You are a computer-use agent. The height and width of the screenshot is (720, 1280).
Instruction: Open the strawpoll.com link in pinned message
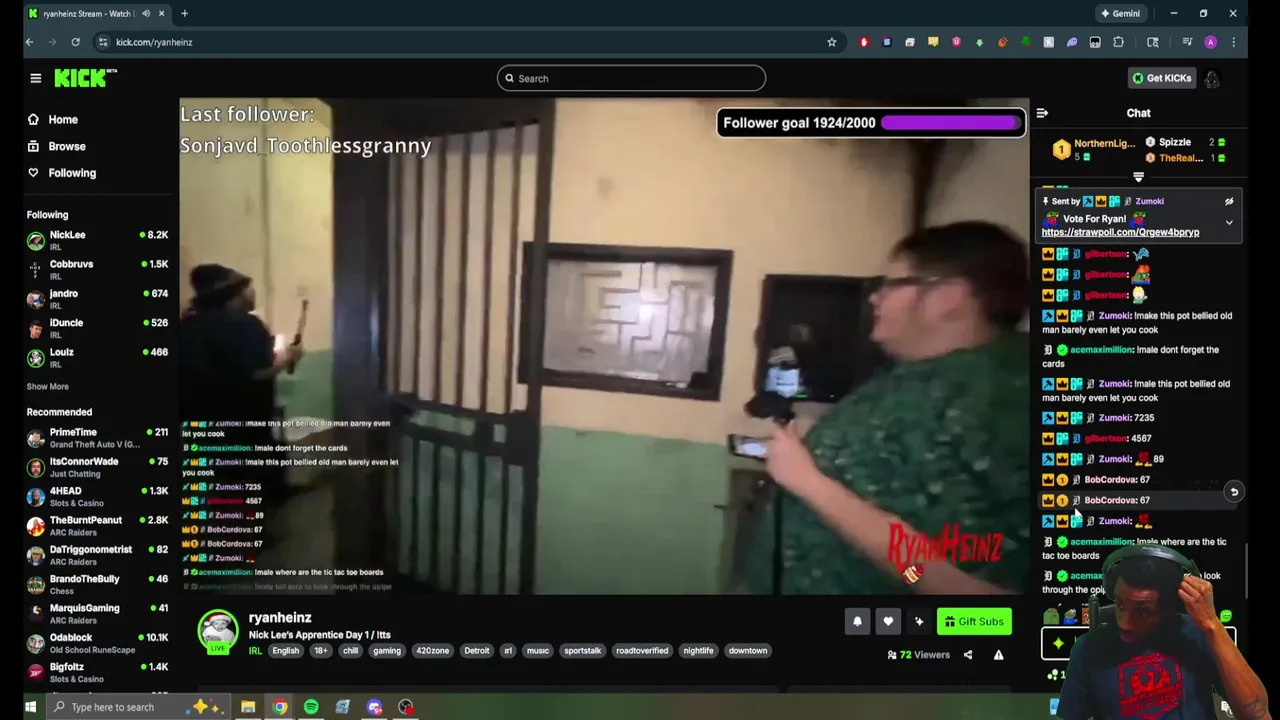tap(1120, 232)
